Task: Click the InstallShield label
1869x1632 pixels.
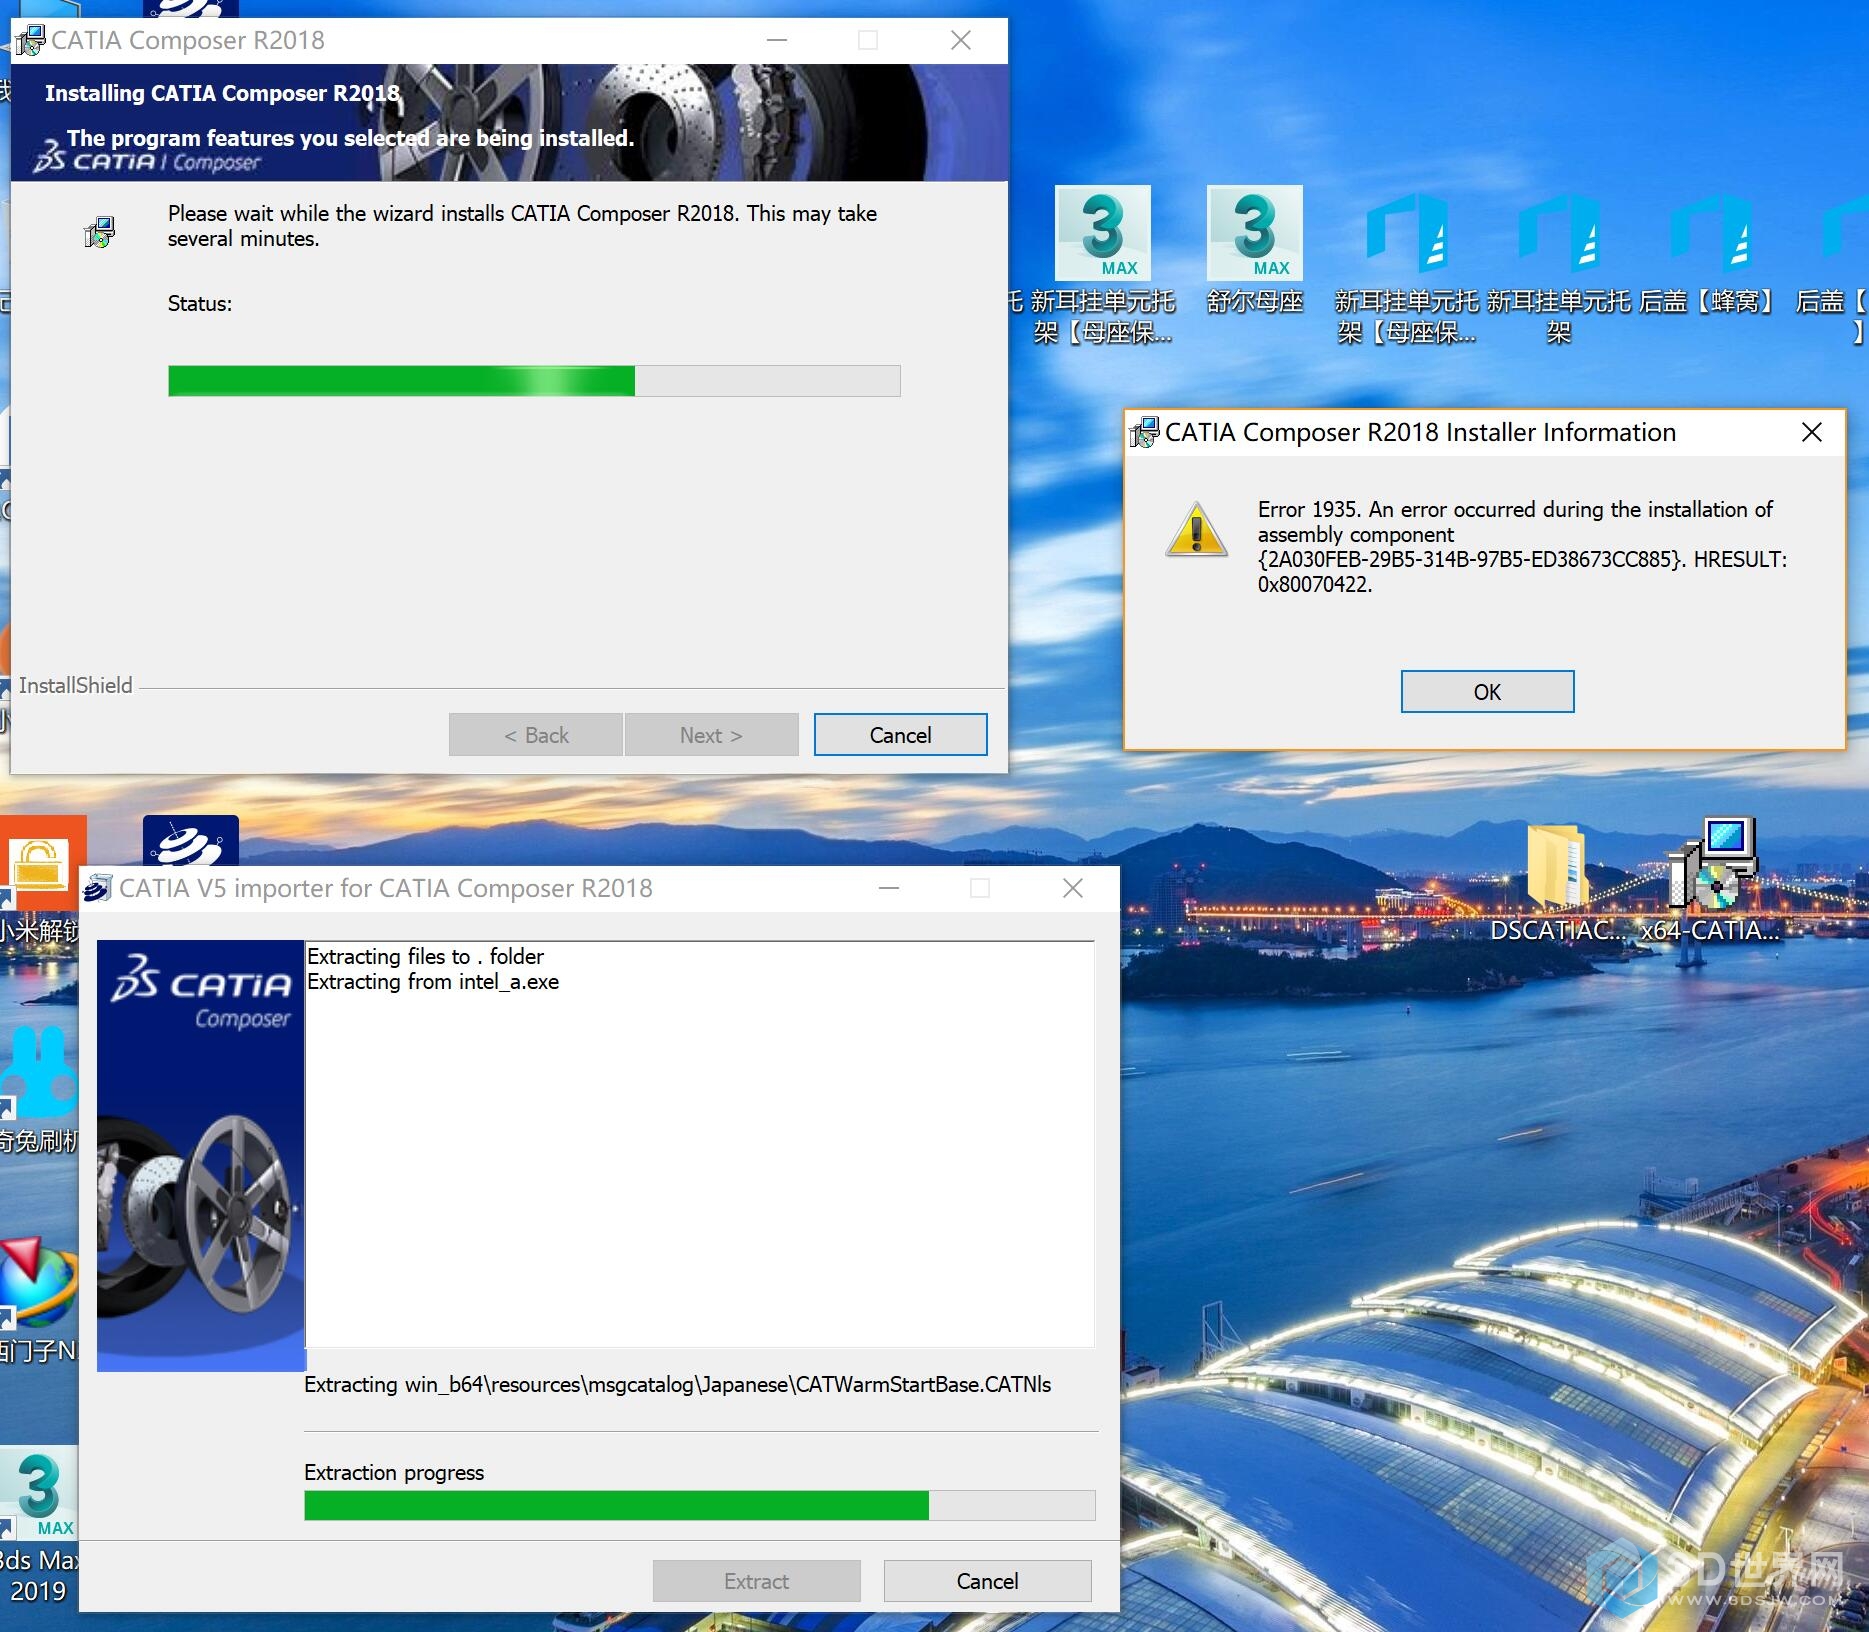Action: click(x=75, y=685)
